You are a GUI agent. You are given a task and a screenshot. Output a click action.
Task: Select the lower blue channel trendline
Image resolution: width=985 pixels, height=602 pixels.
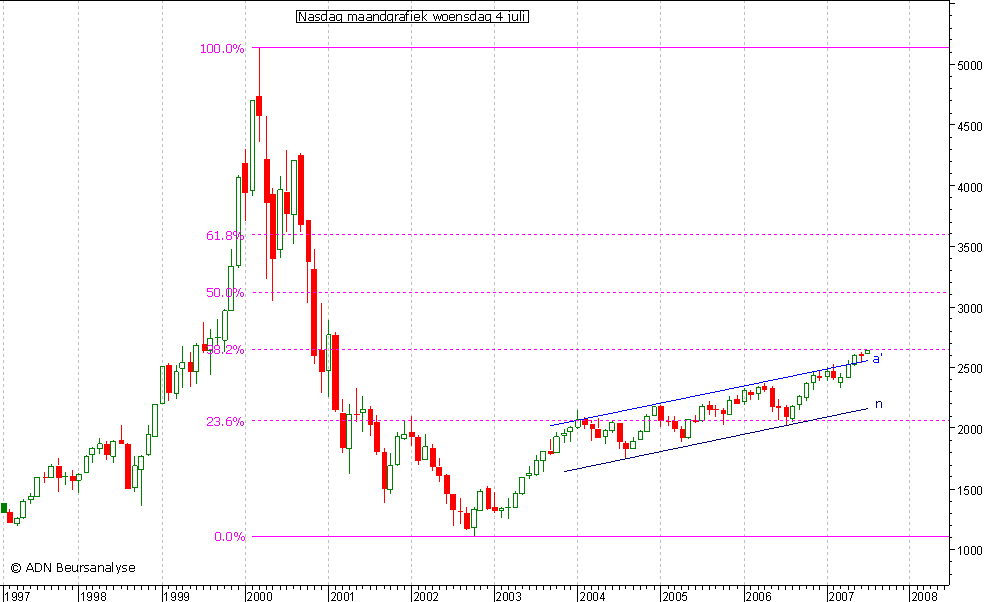[716, 440]
